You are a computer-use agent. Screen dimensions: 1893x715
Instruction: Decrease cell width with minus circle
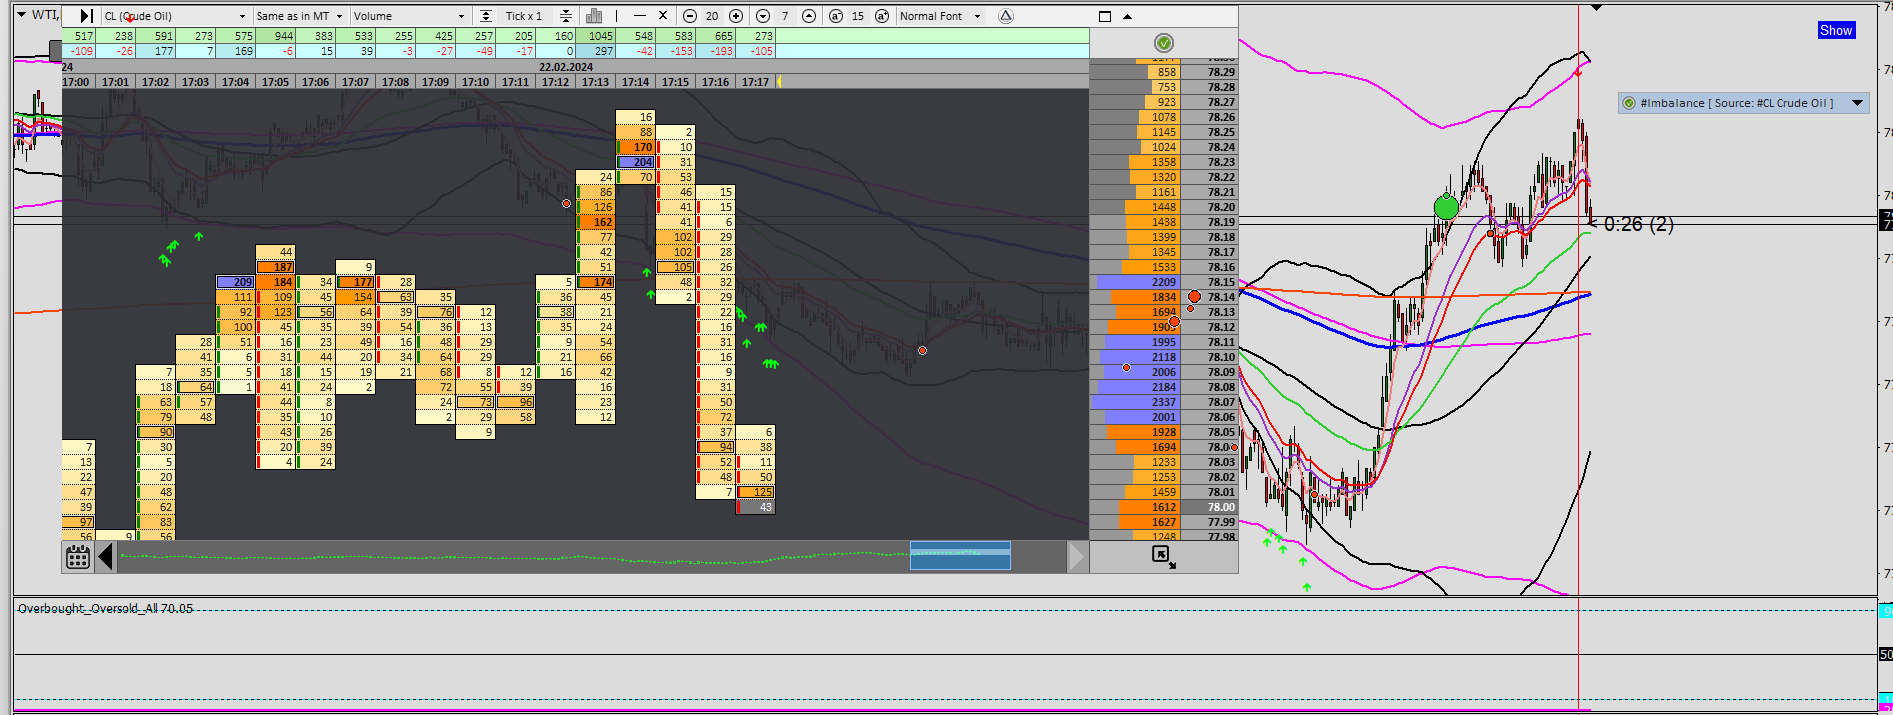pyautogui.click(x=690, y=16)
